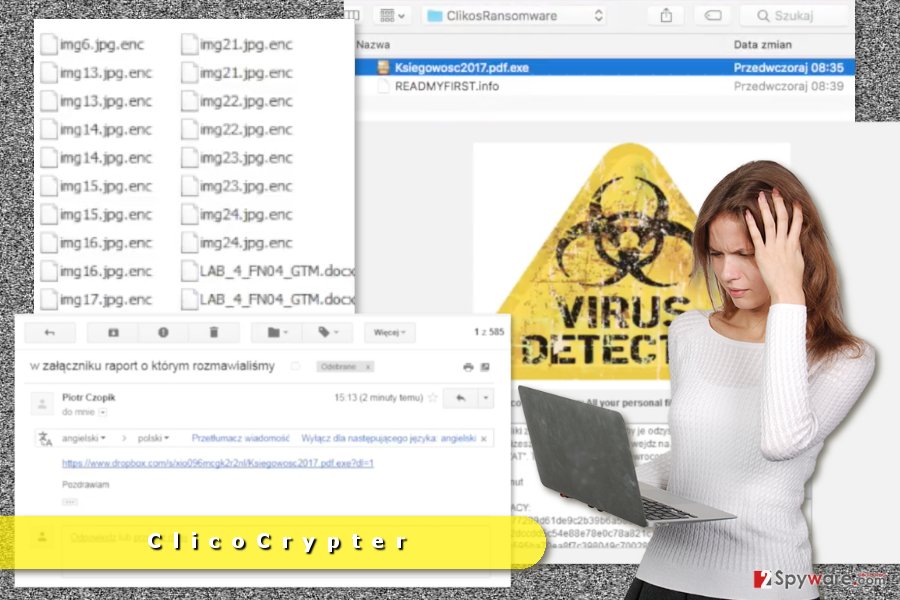
Task: Open the move-to folder dropdown in Gmail
Action: [x=277, y=332]
